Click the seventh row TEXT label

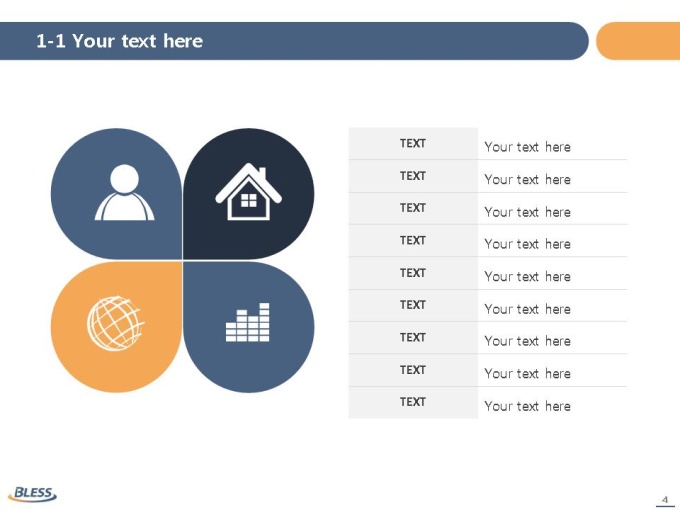(x=413, y=337)
